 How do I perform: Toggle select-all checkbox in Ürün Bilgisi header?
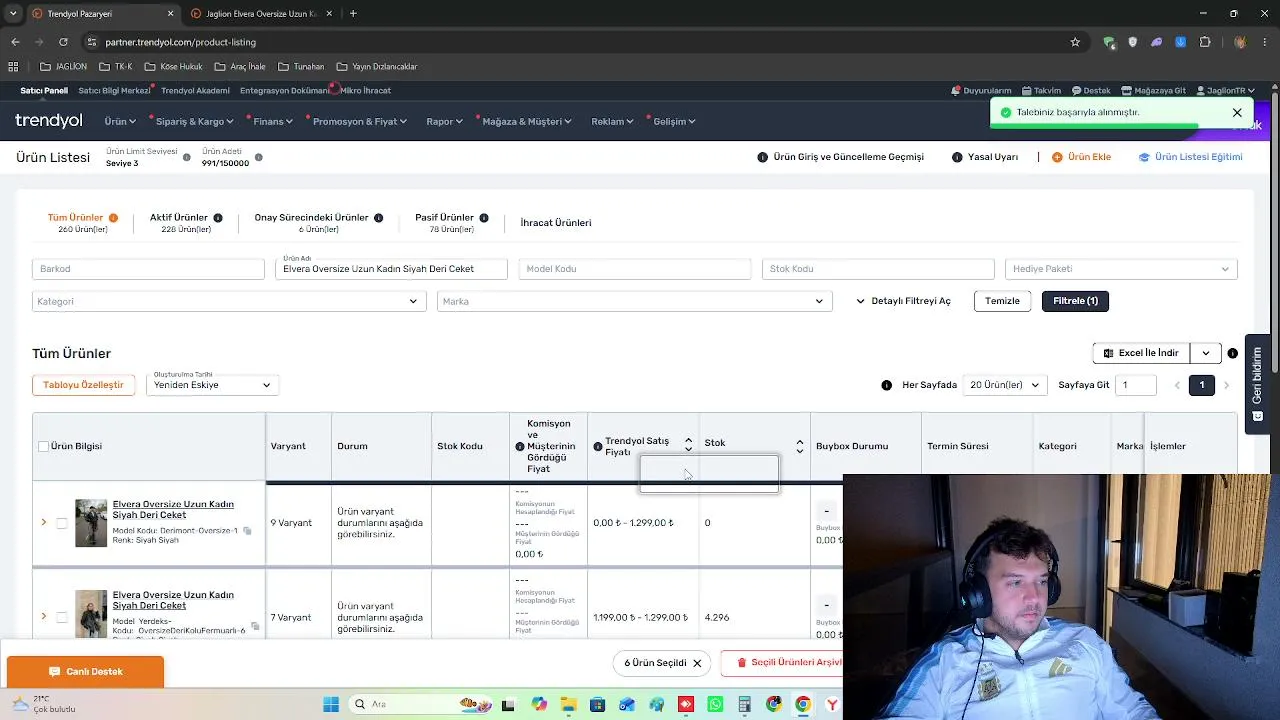click(43, 446)
